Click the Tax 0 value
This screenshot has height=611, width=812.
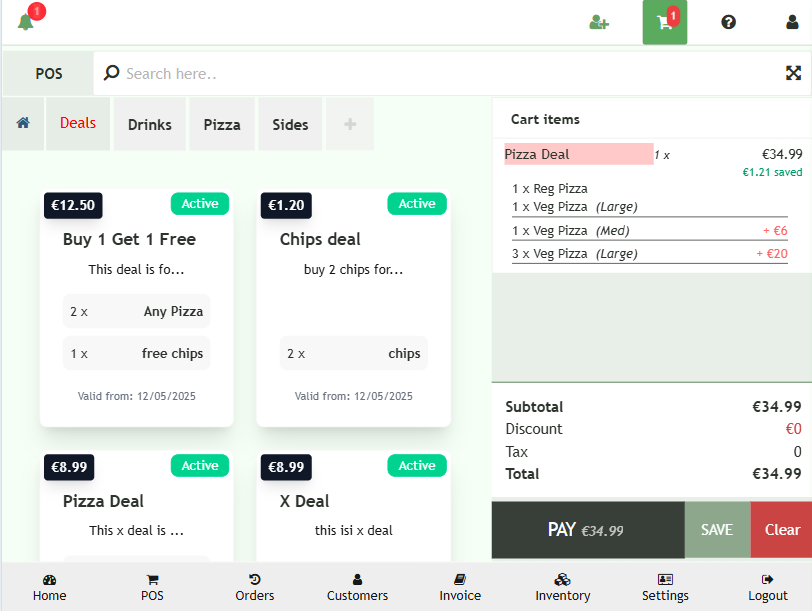click(798, 452)
